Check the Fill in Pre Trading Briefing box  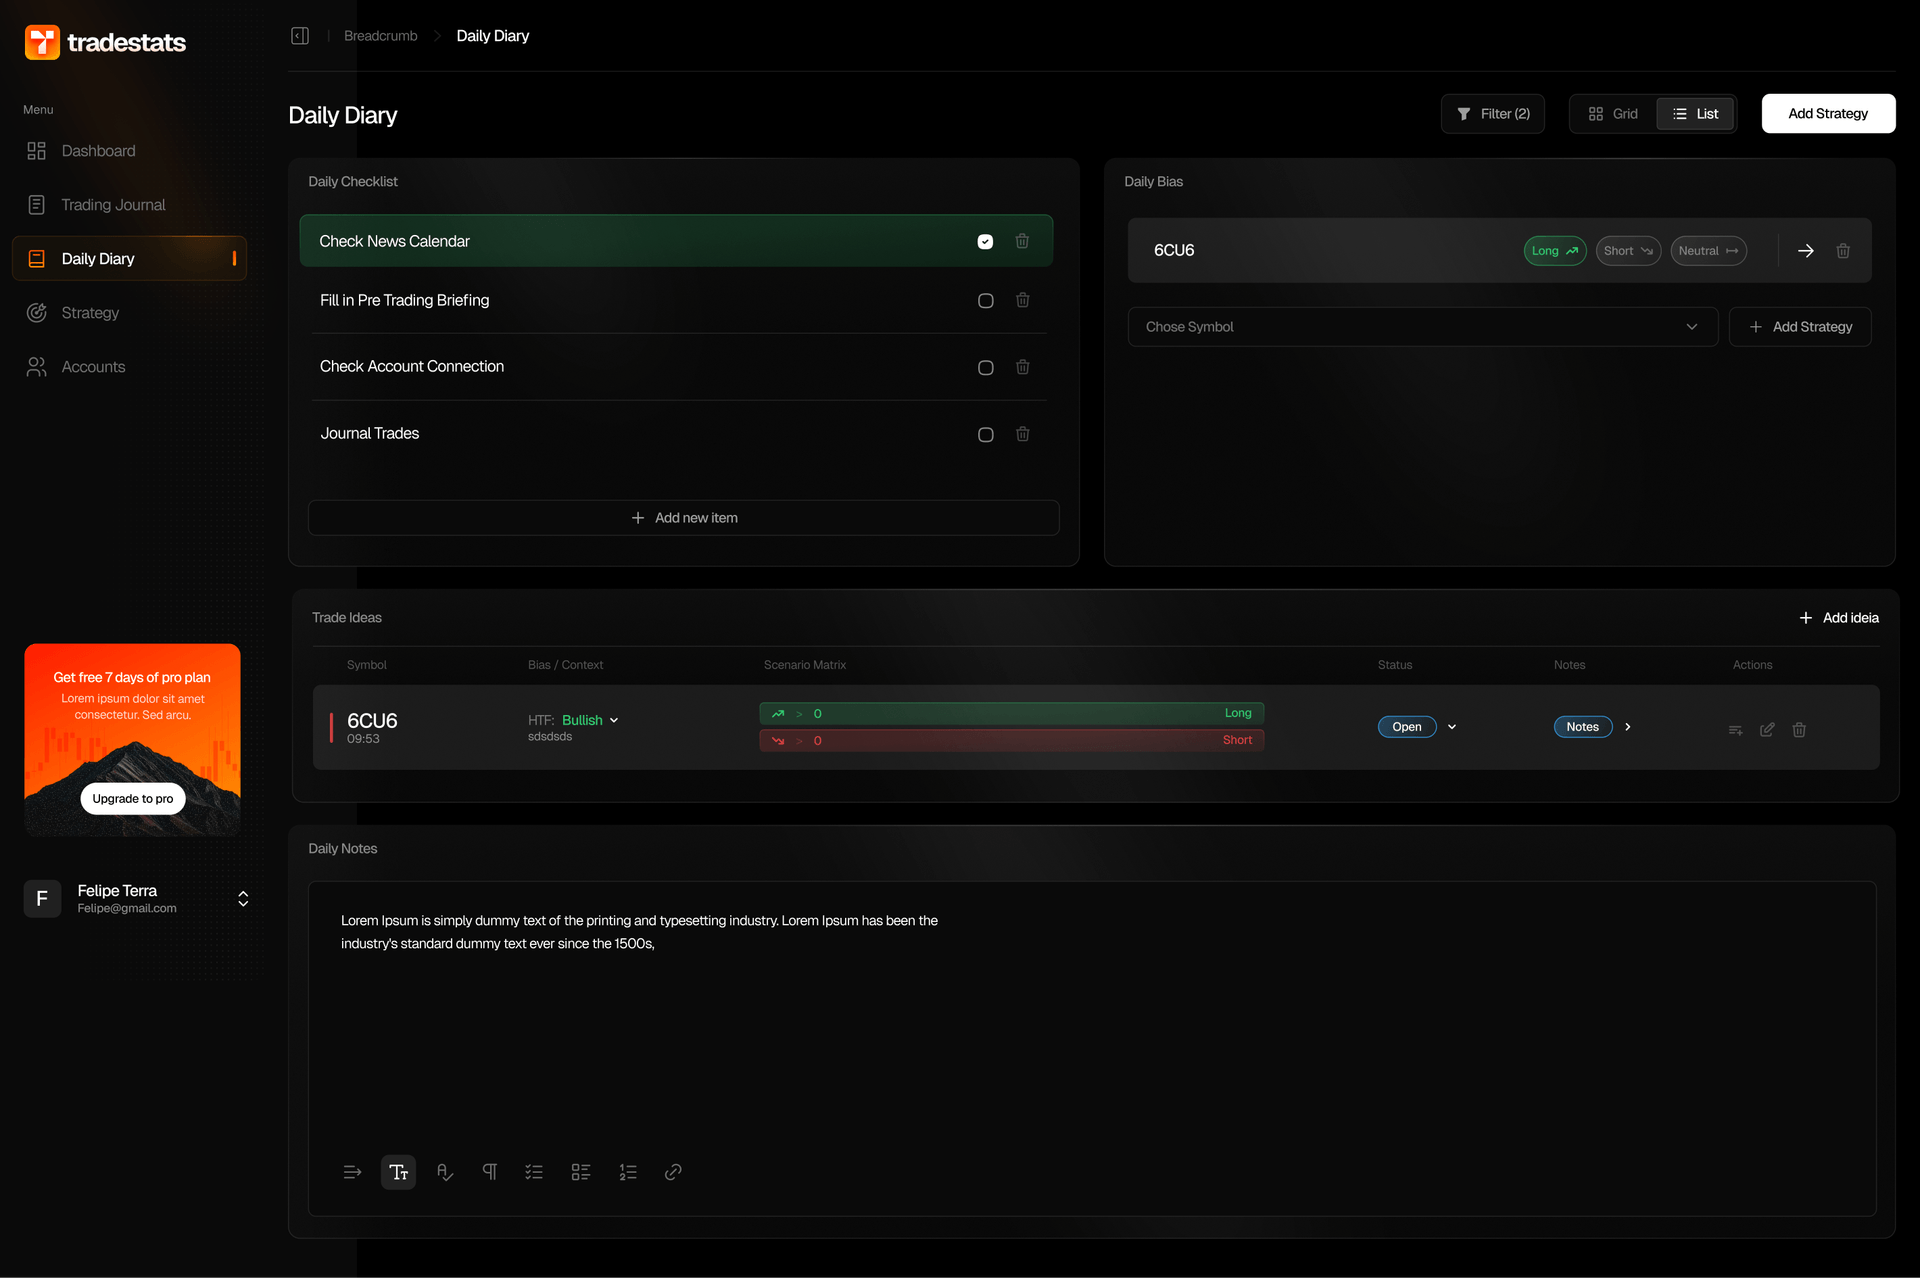[985, 301]
